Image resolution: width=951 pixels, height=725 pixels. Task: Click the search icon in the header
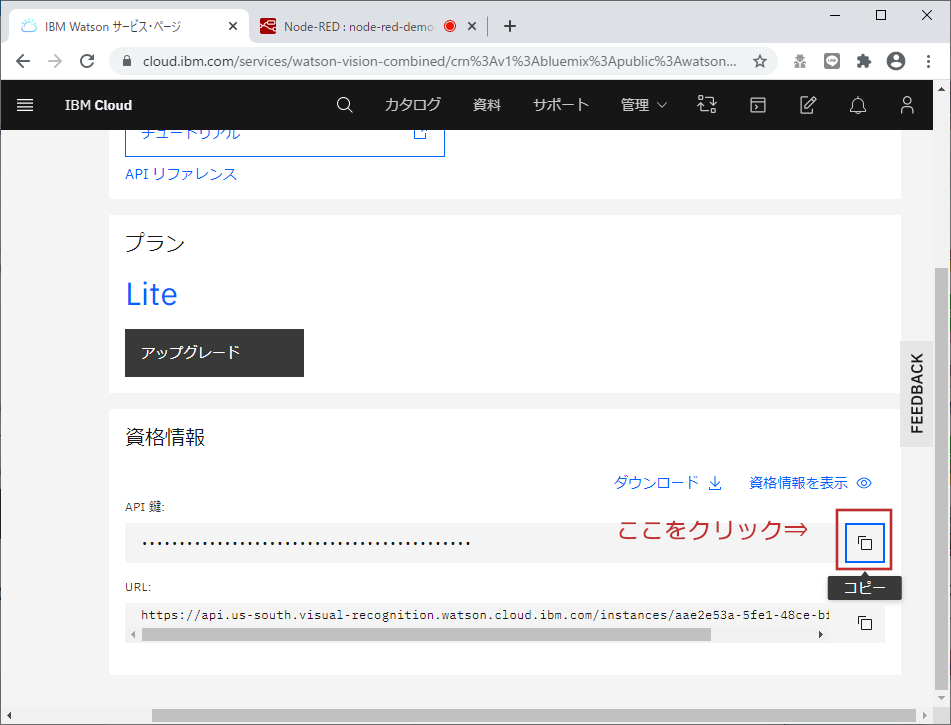coord(344,105)
